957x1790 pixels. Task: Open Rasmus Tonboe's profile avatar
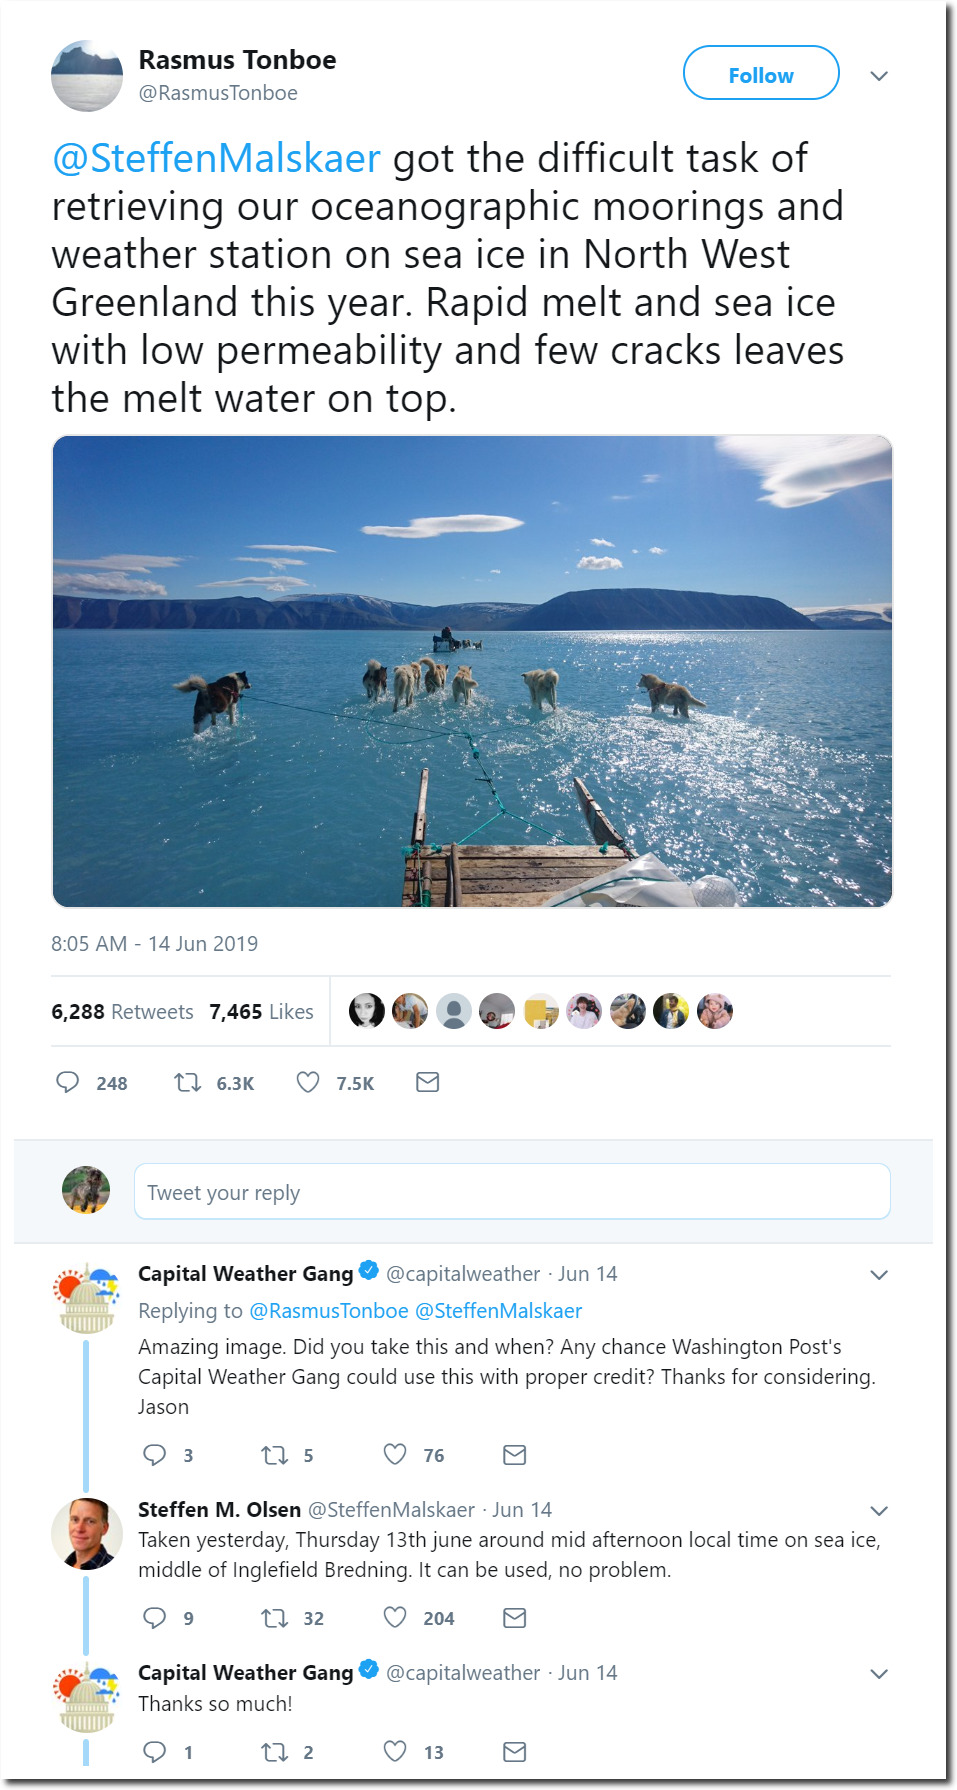[x=87, y=76]
